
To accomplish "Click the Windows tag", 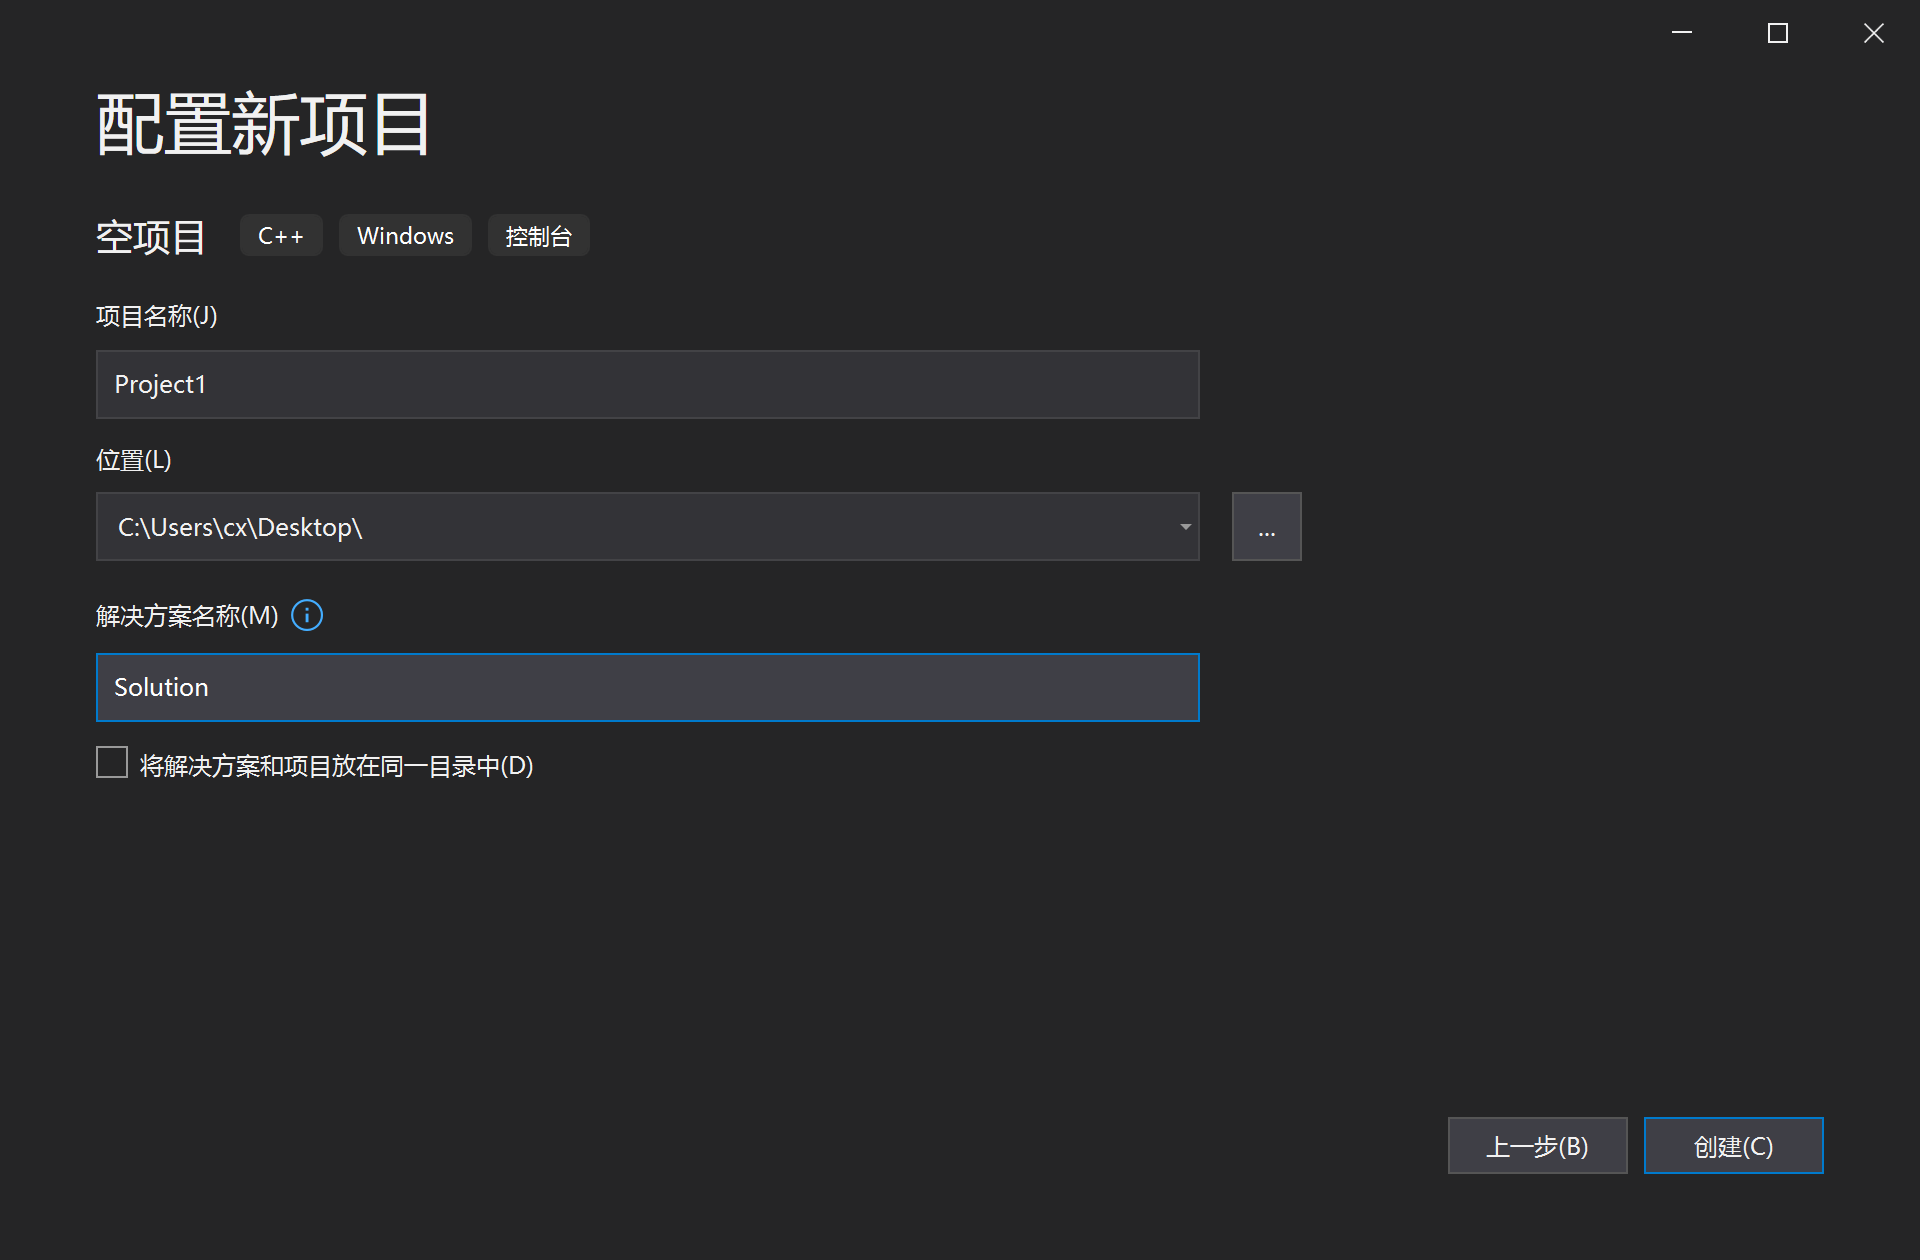I will (x=405, y=235).
